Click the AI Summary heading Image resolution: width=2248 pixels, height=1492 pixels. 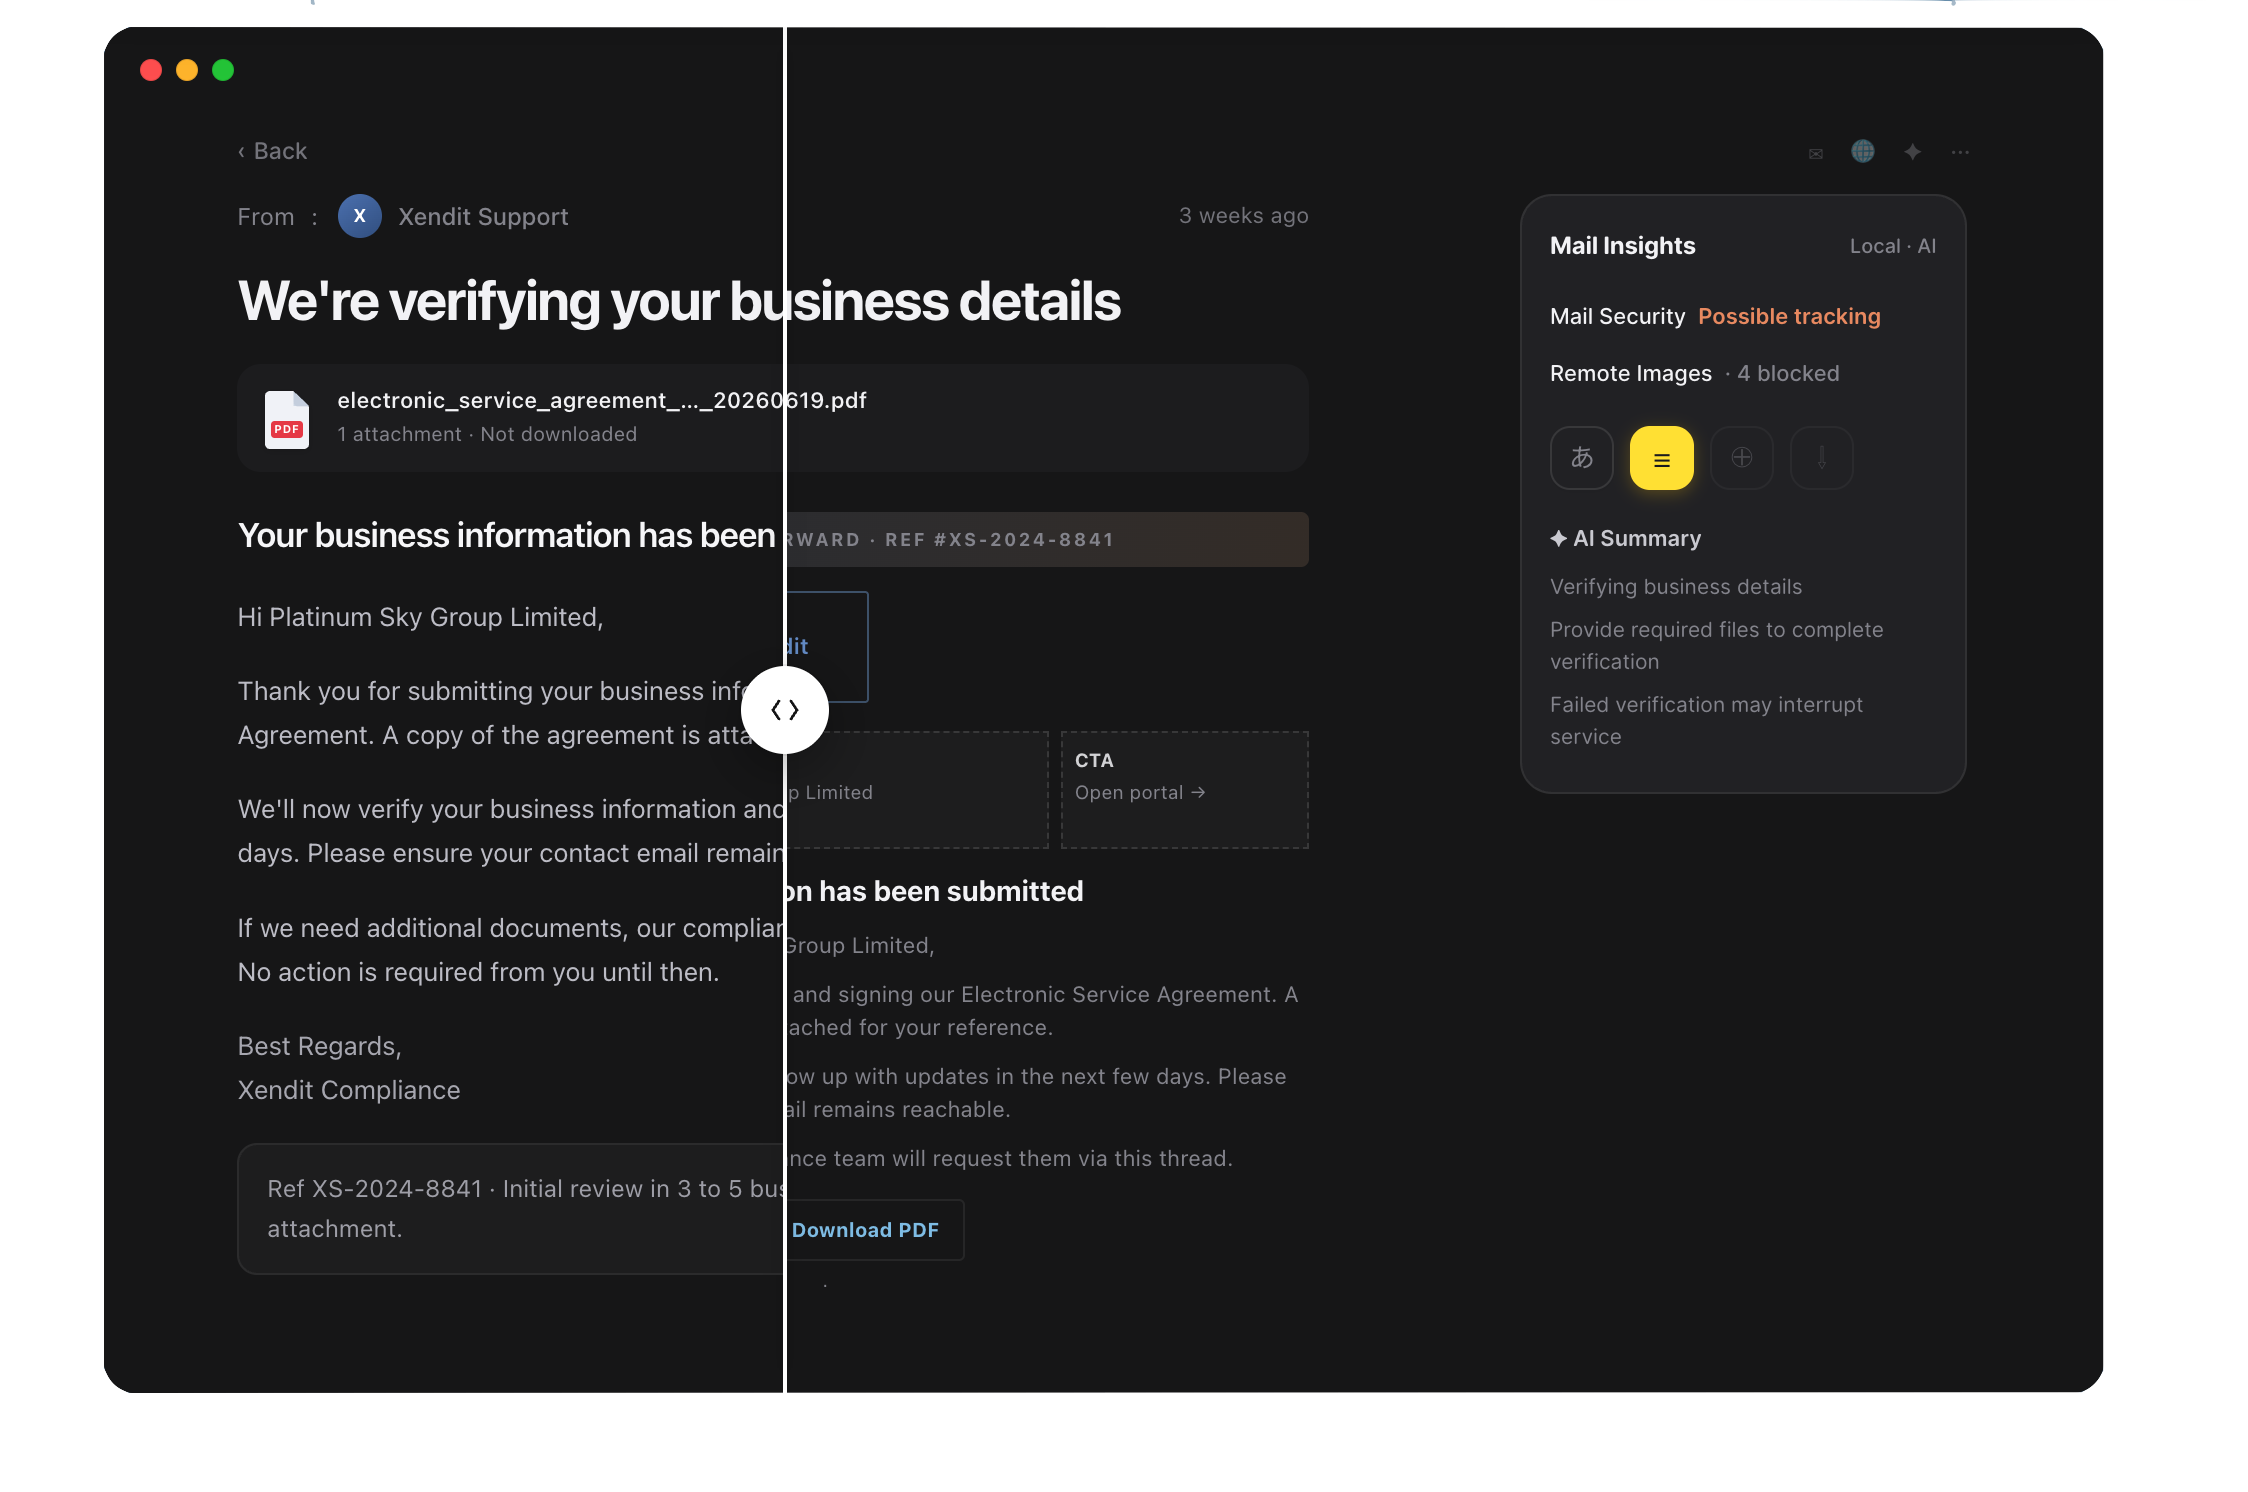(1625, 538)
